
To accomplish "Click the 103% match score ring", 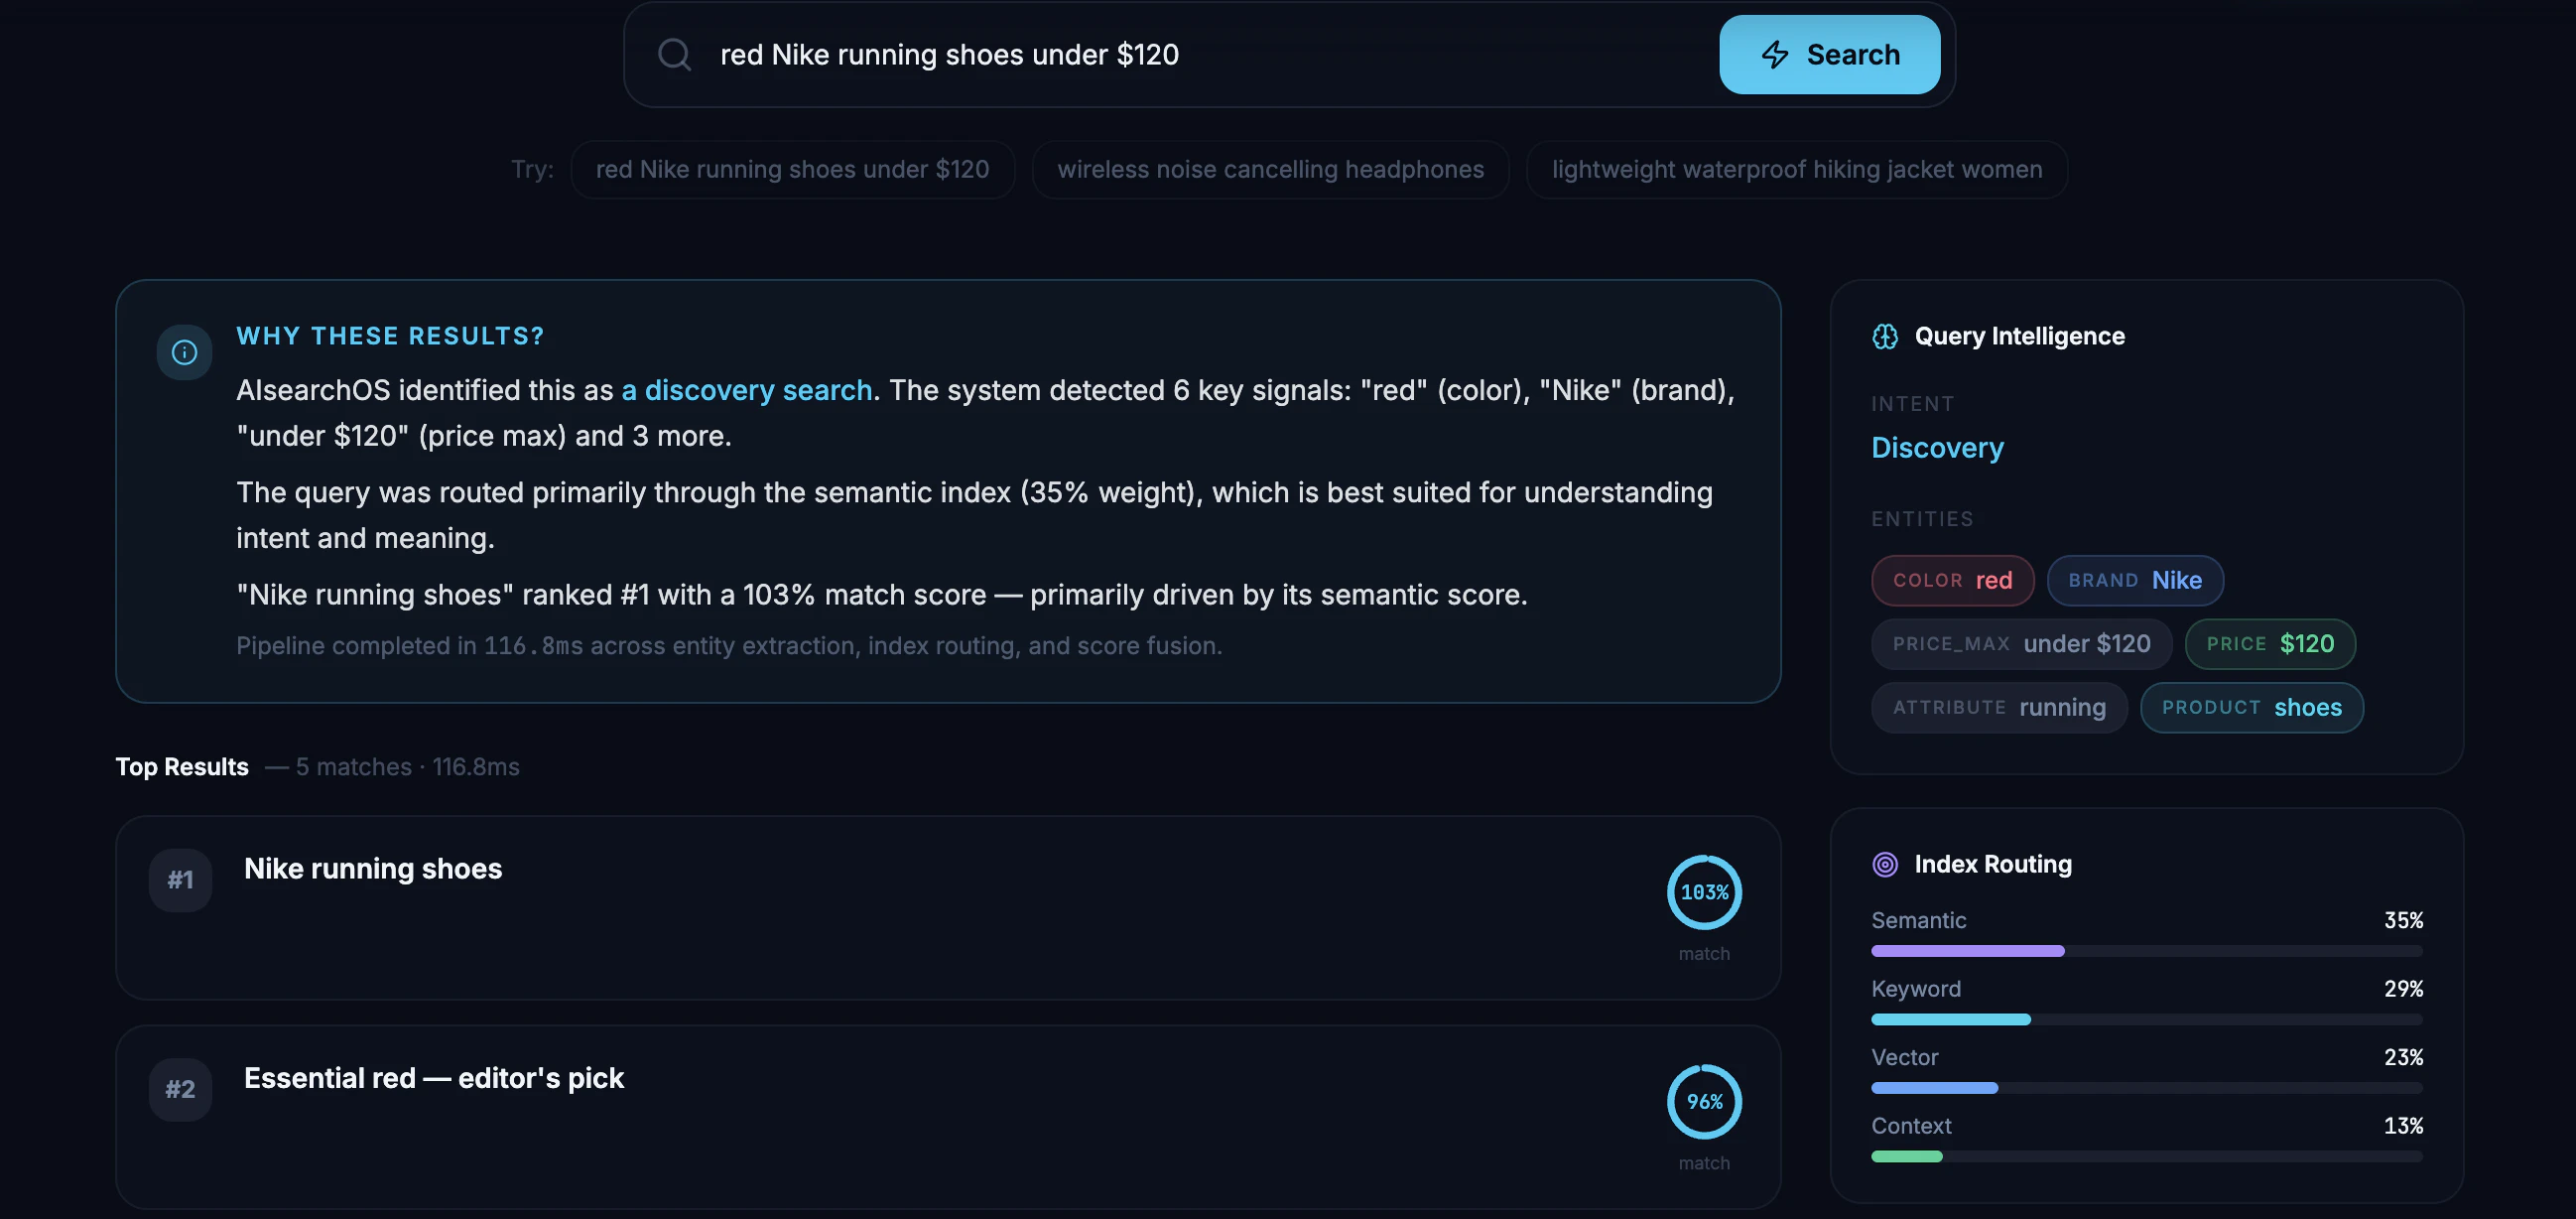I will [x=1703, y=892].
